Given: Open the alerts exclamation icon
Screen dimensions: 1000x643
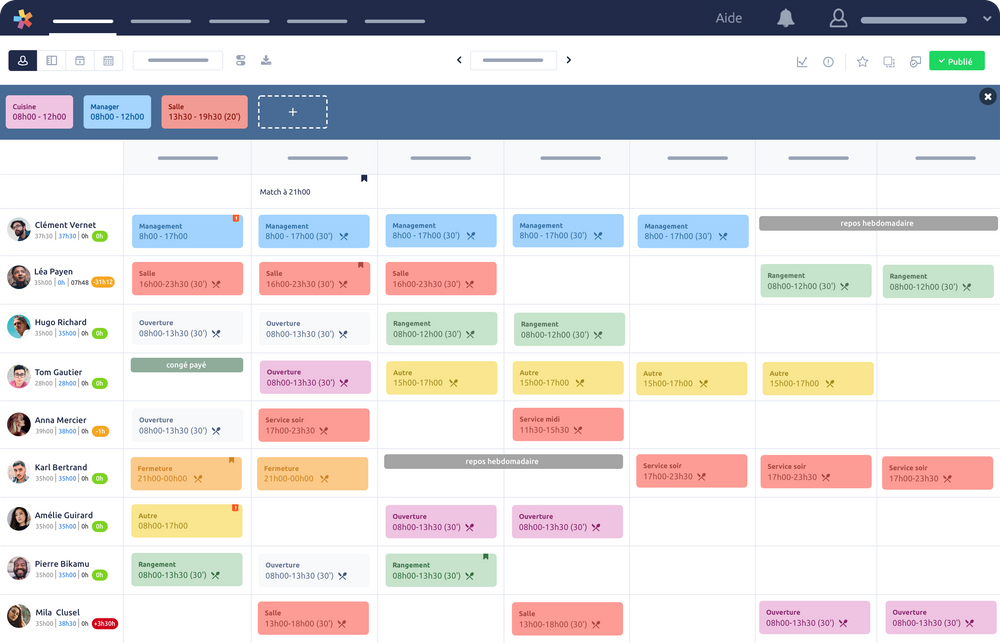Looking at the screenshot, I should pyautogui.click(x=828, y=61).
